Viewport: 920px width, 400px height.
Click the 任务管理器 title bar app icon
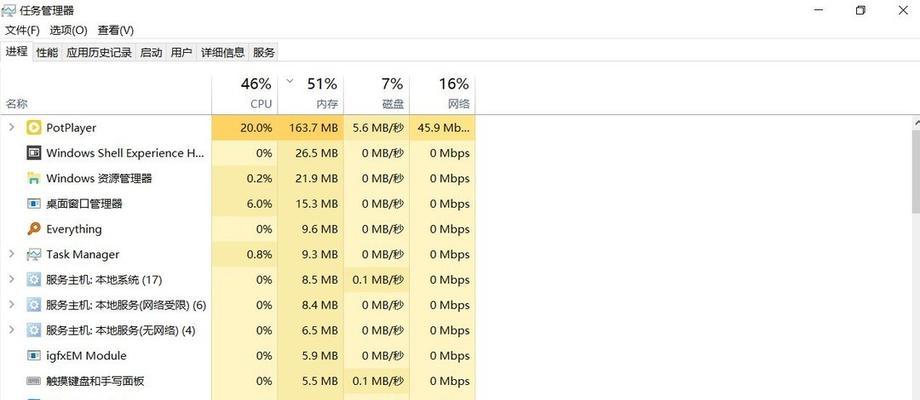click(9, 11)
